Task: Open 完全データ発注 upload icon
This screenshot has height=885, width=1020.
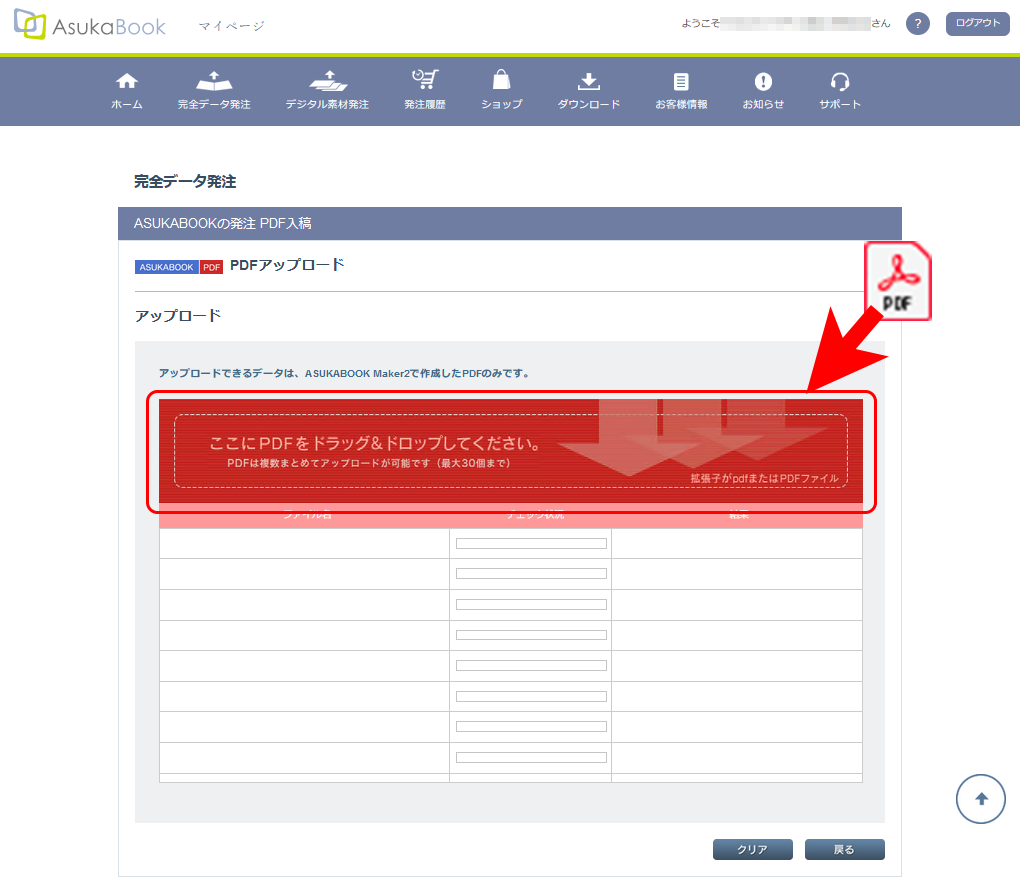Action: 214,82
